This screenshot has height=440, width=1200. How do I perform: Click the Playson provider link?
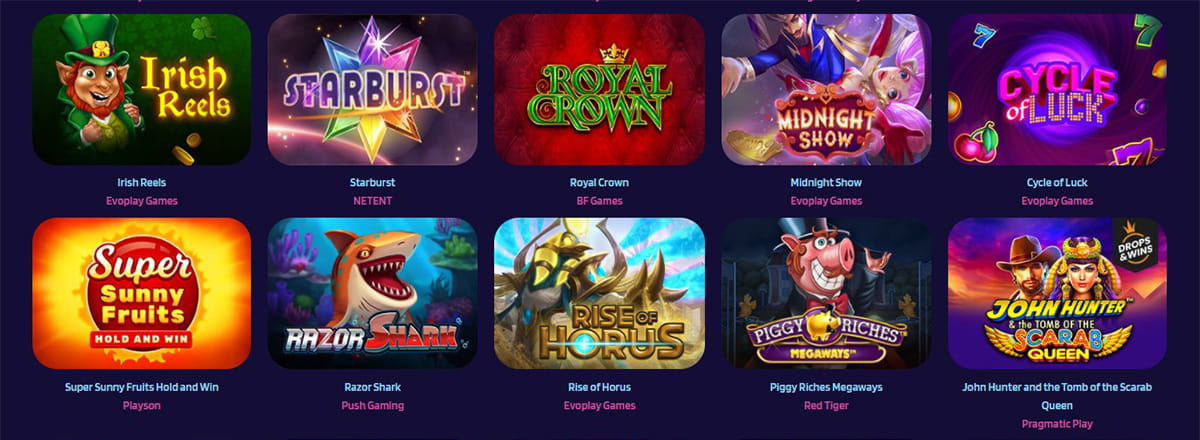tap(141, 405)
